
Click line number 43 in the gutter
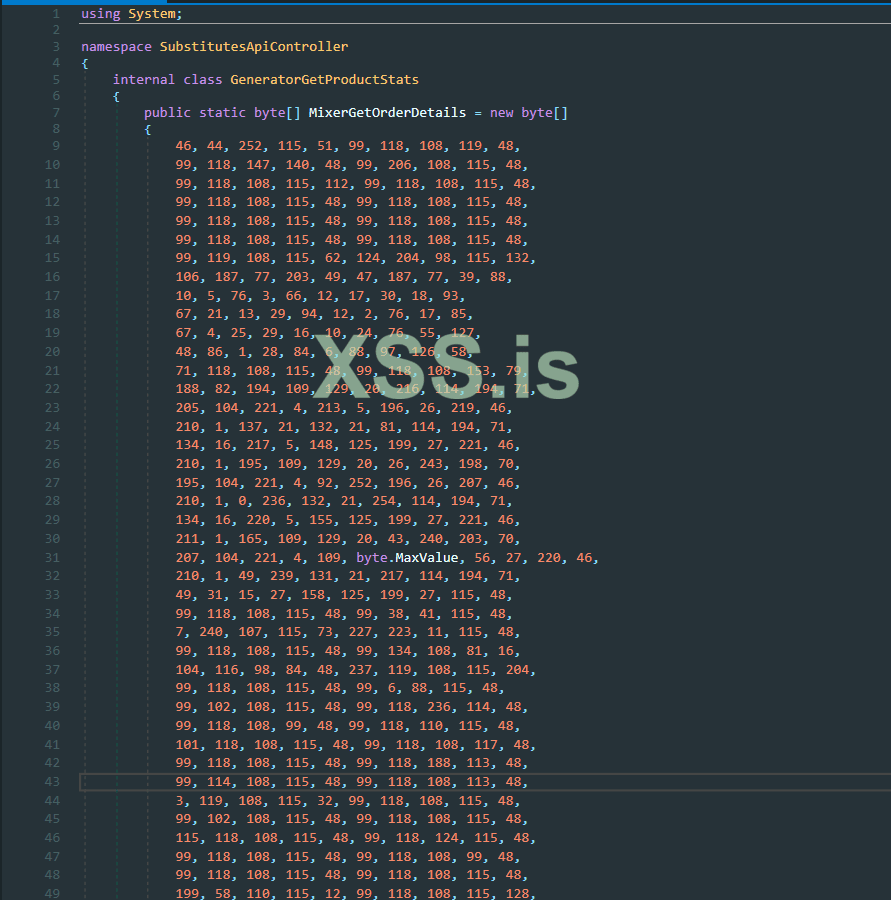point(52,781)
